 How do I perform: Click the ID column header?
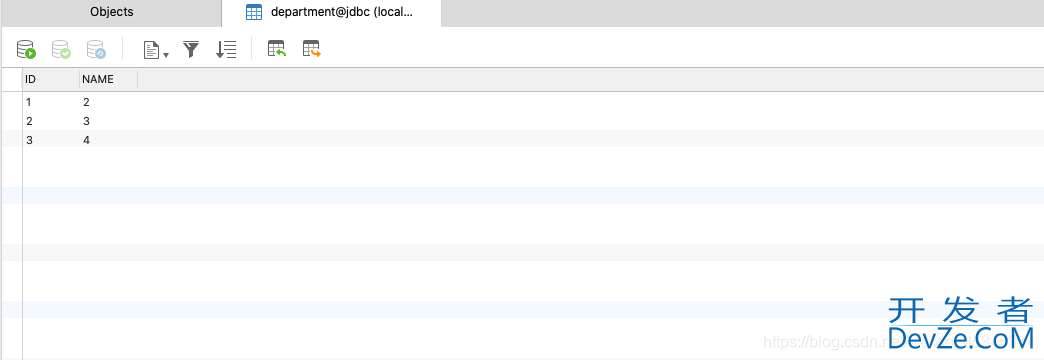pyautogui.click(x=51, y=79)
